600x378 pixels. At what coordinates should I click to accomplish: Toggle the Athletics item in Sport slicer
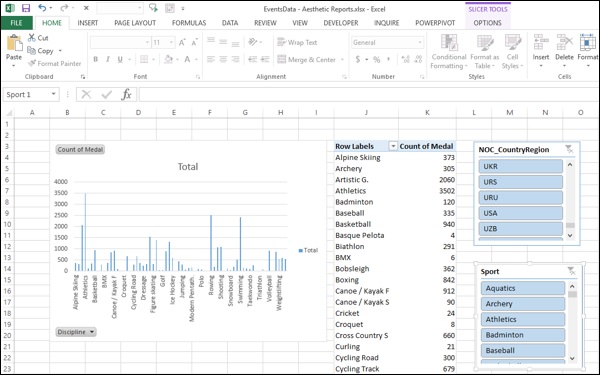(x=523, y=319)
